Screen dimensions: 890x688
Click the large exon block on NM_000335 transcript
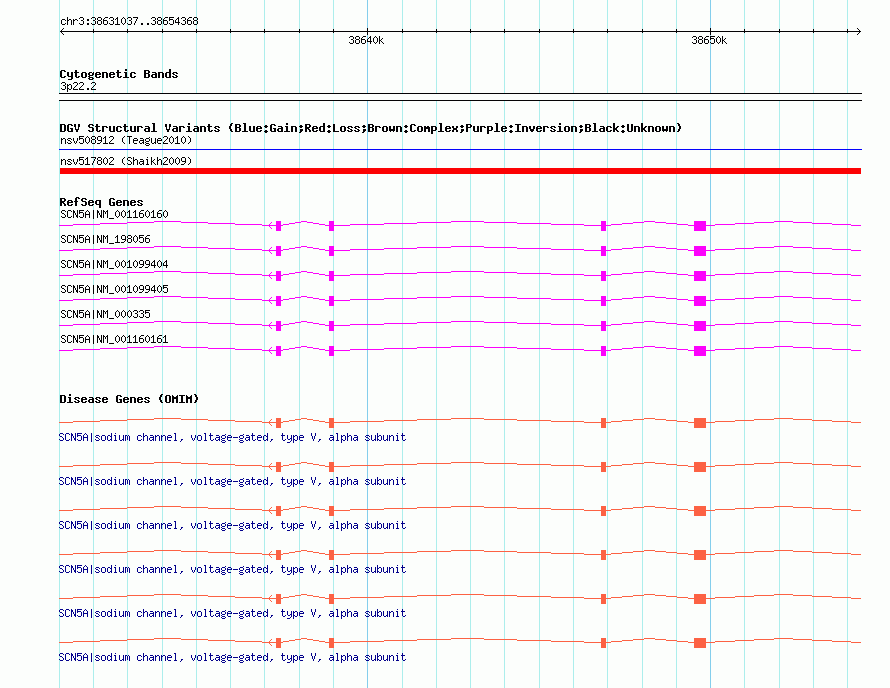pyautogui.click(x=700, y=326)
